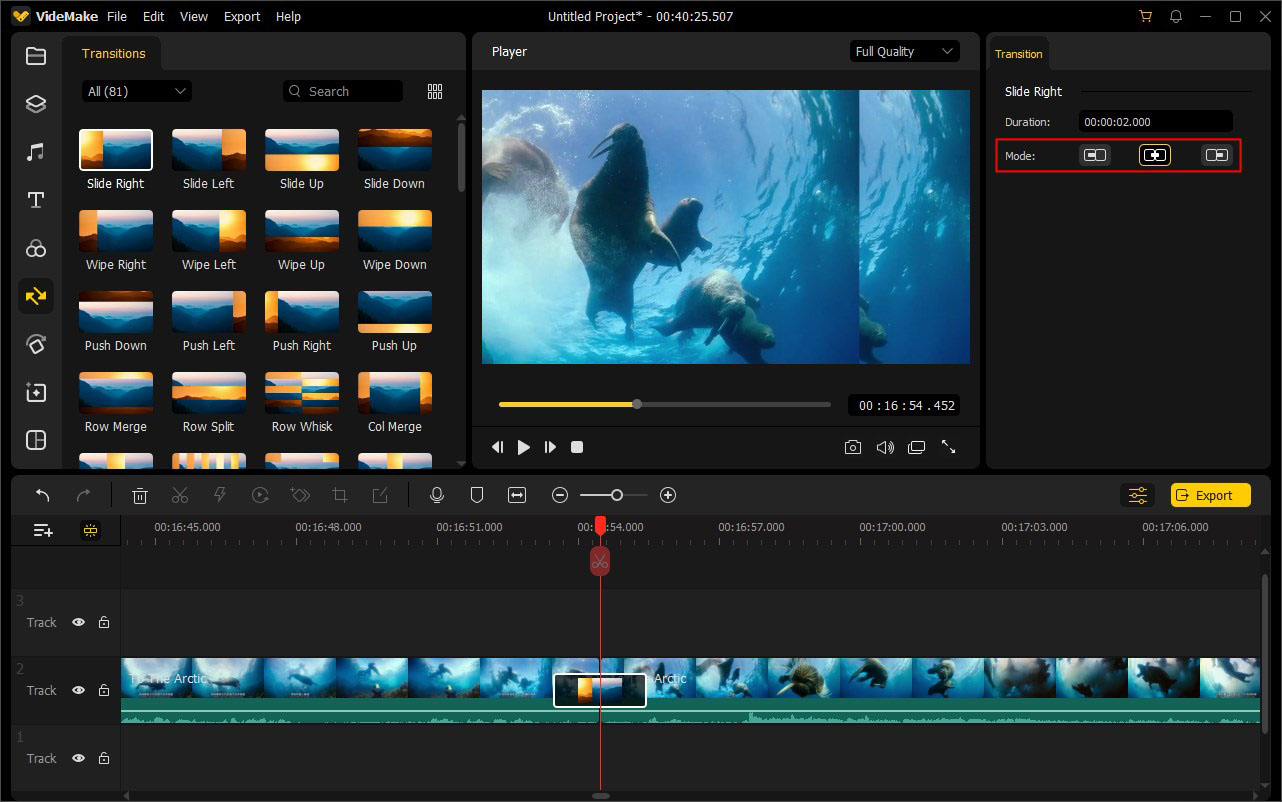1282x802 pixels.
Task: Open the All (81) category dropdown
Action: 137,91
